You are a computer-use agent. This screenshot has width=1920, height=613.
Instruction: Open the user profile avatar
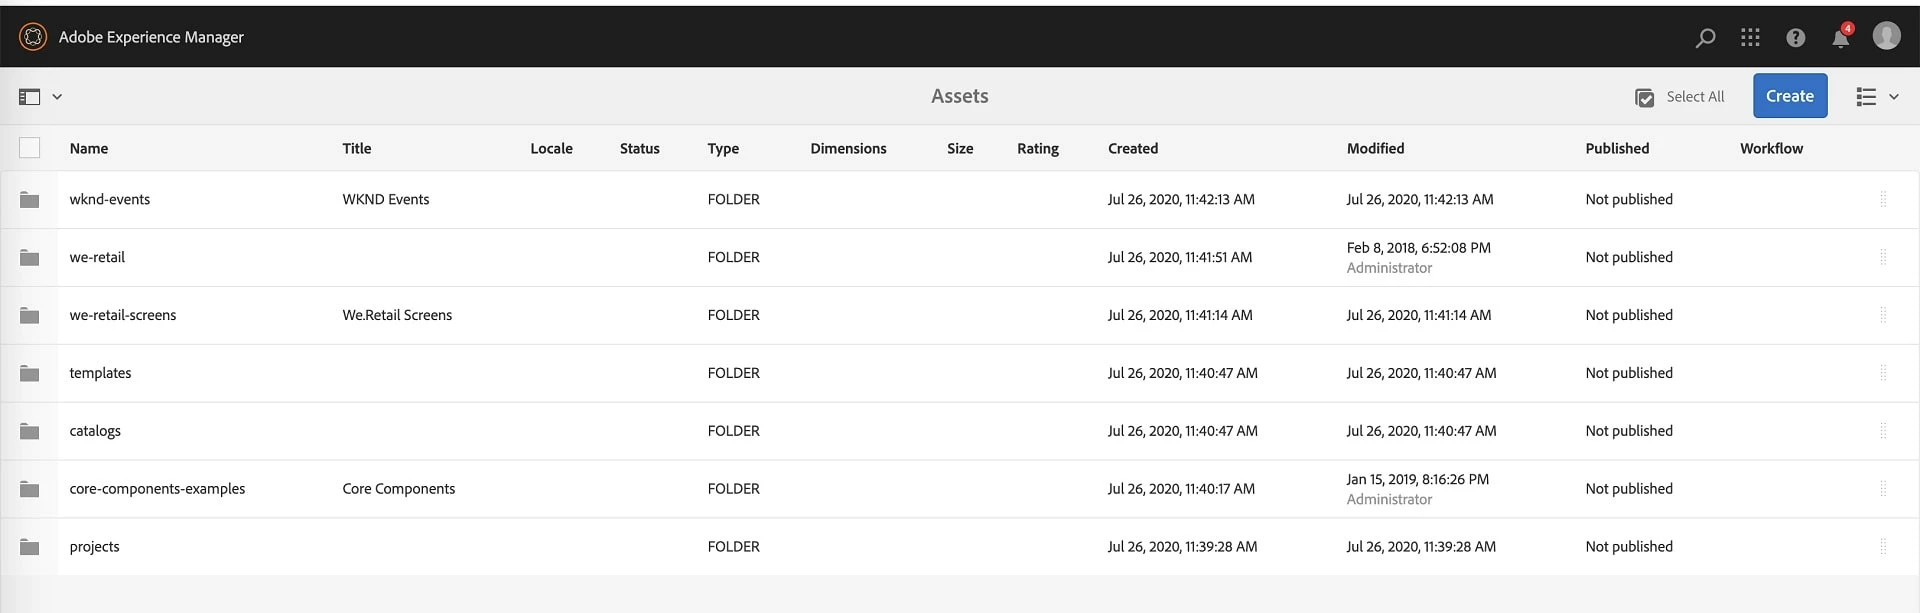click(x=1886, y=36)
